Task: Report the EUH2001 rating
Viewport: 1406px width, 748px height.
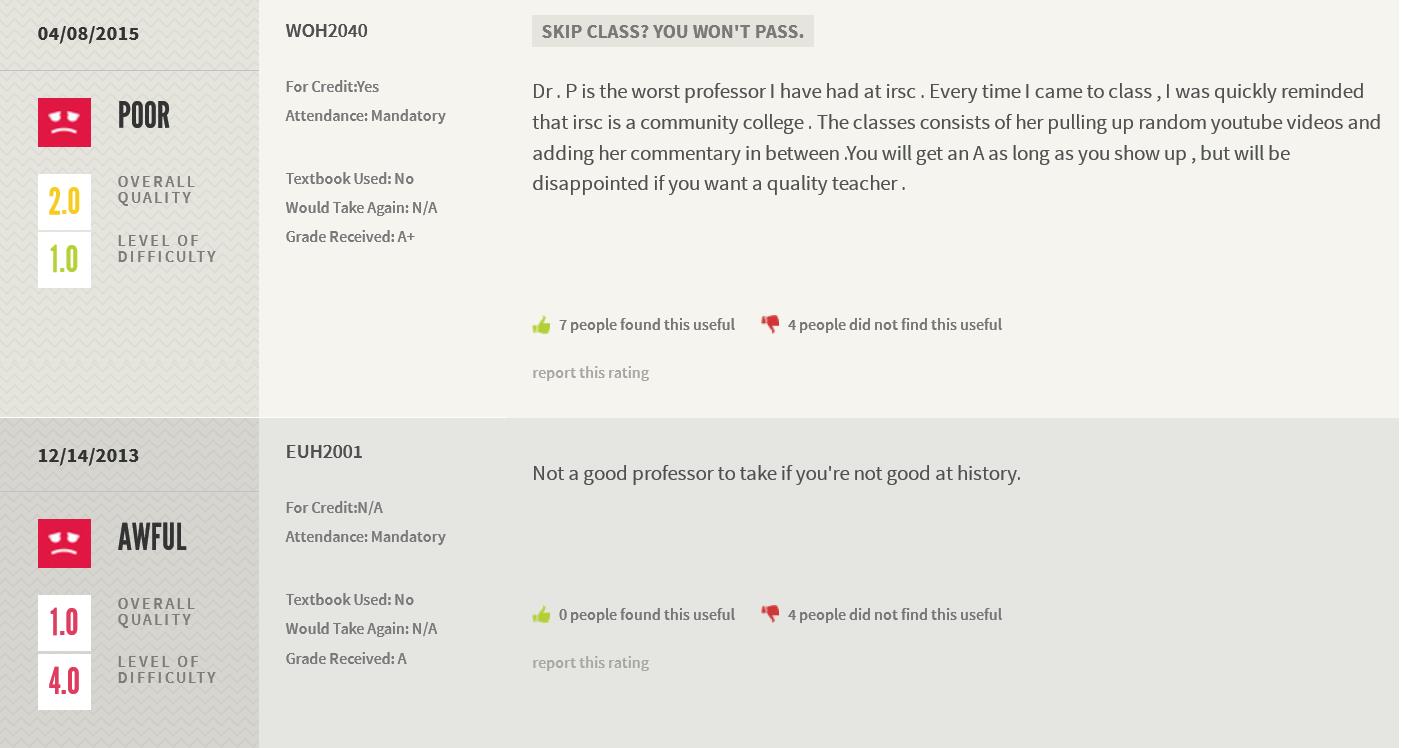Action: pyautogui.click(x=590, y=663)
